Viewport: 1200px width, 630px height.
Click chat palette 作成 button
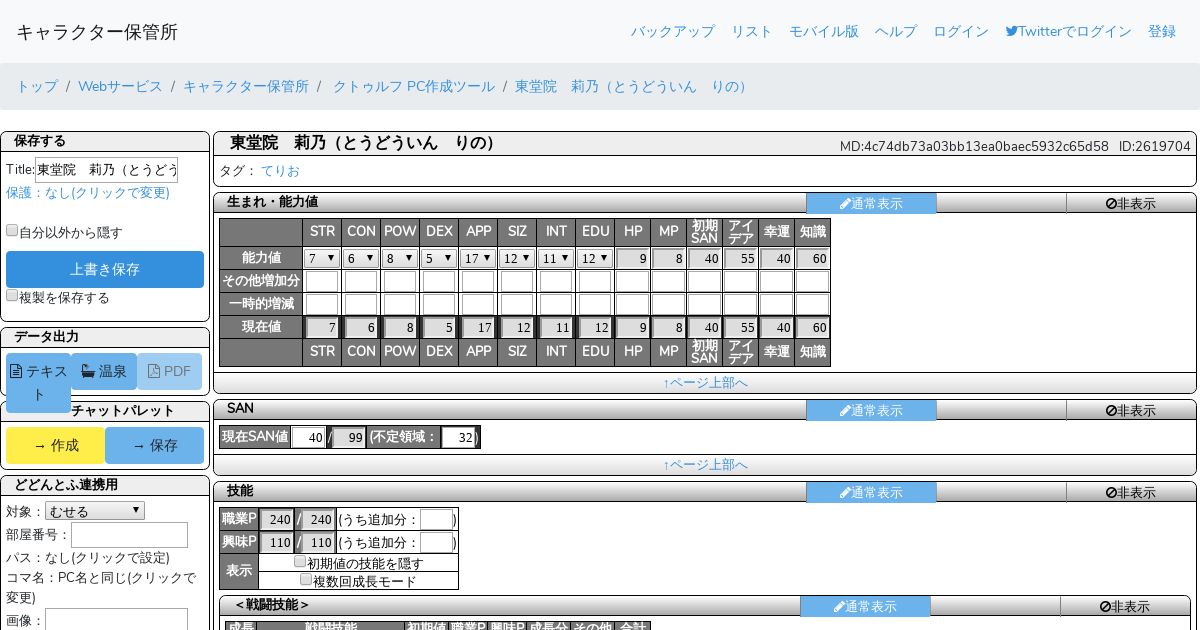pos(56,446)
